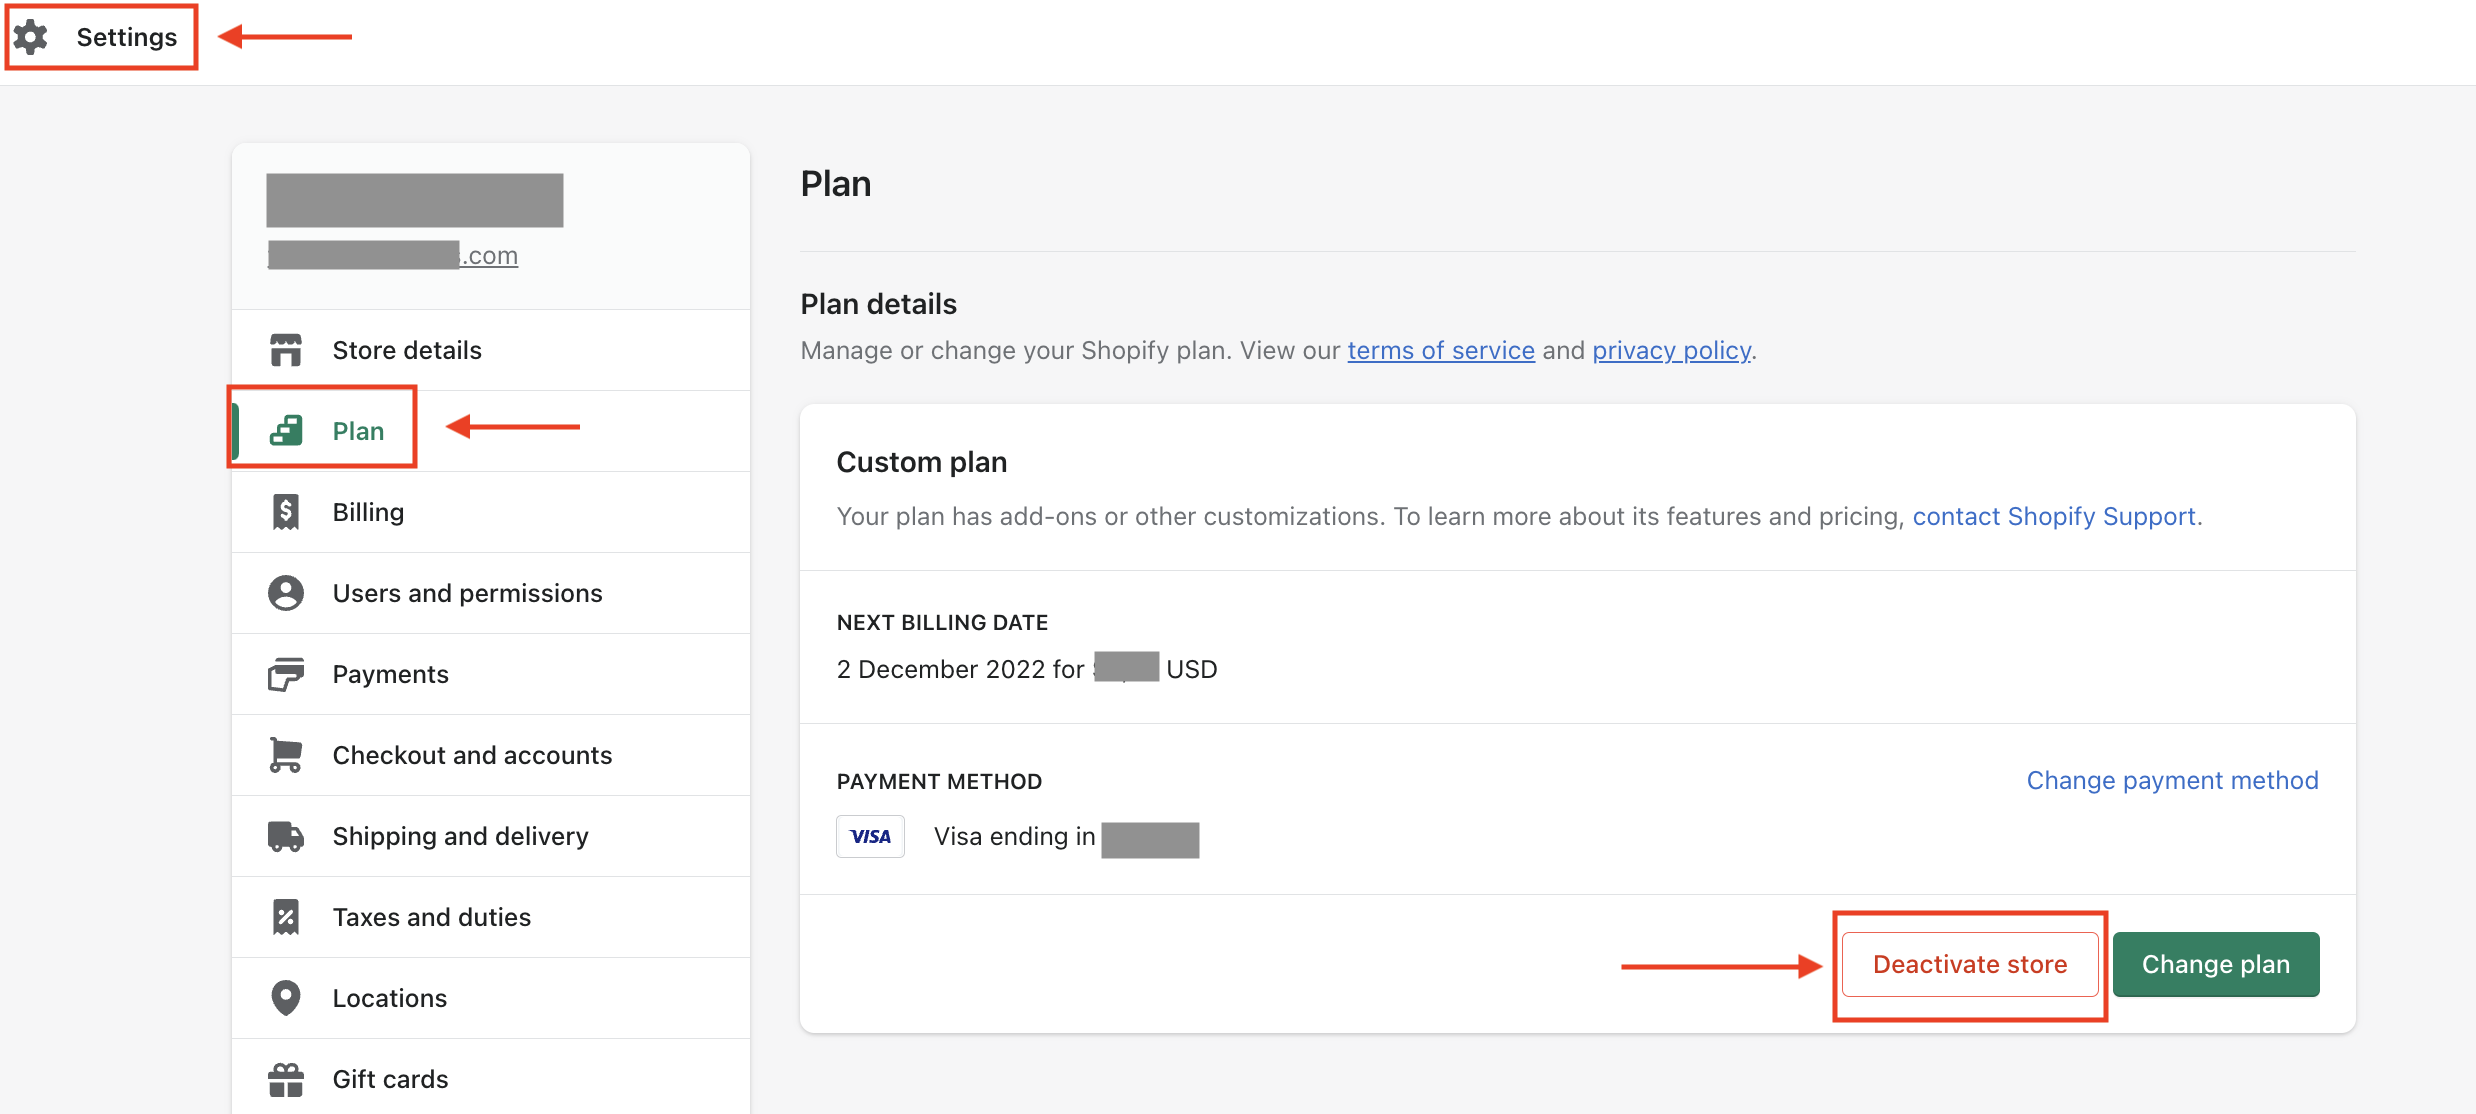Click the Visa ending in text
The image size is (2476, 1114).
point(1015,836)
